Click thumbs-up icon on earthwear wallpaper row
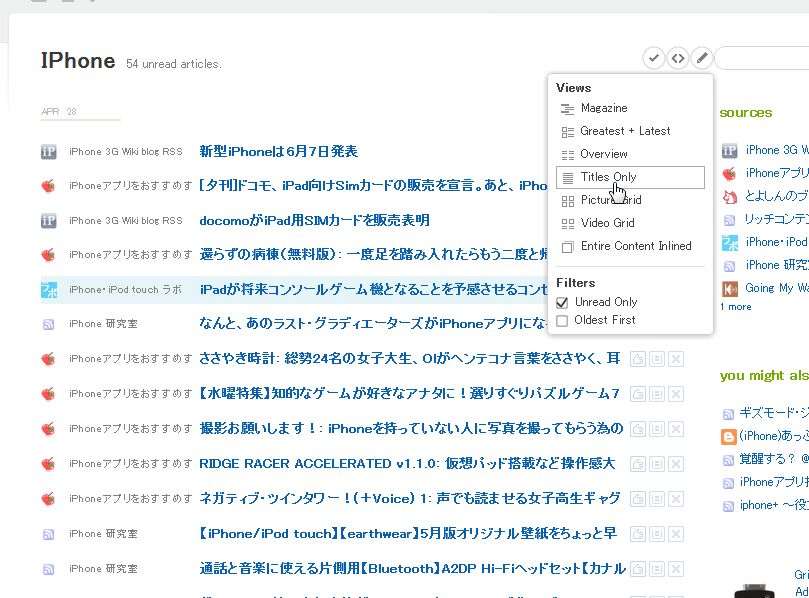 coord(638,535)
